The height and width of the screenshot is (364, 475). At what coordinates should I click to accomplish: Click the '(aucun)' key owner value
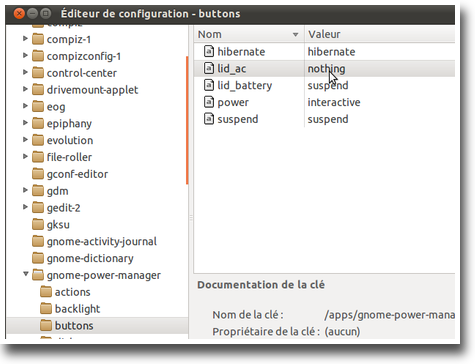click(342, 332)
